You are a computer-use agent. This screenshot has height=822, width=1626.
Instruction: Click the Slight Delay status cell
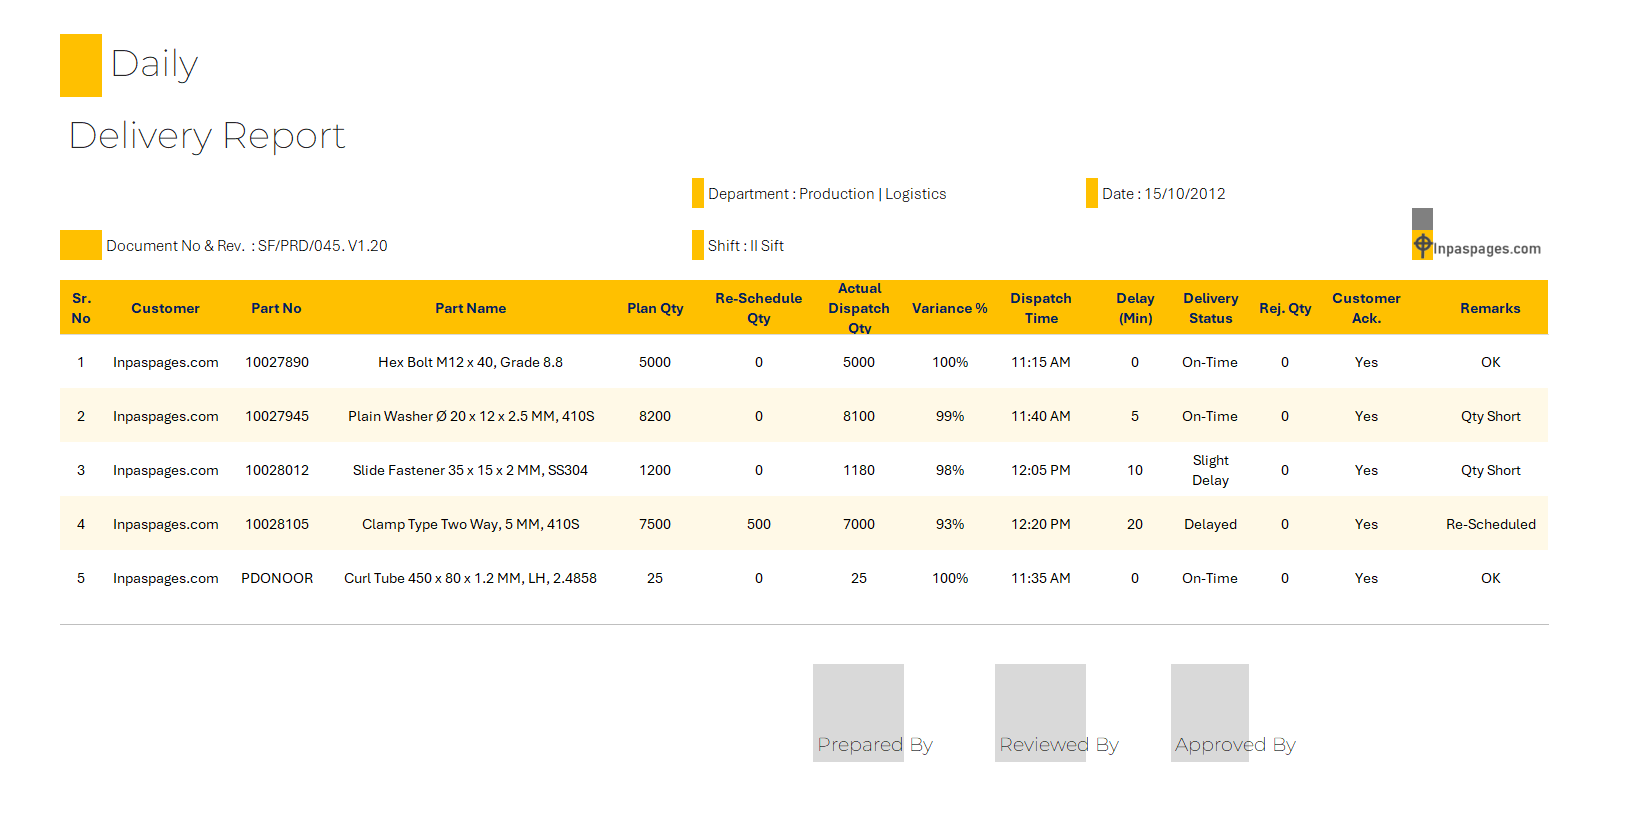click(1210, 470)
